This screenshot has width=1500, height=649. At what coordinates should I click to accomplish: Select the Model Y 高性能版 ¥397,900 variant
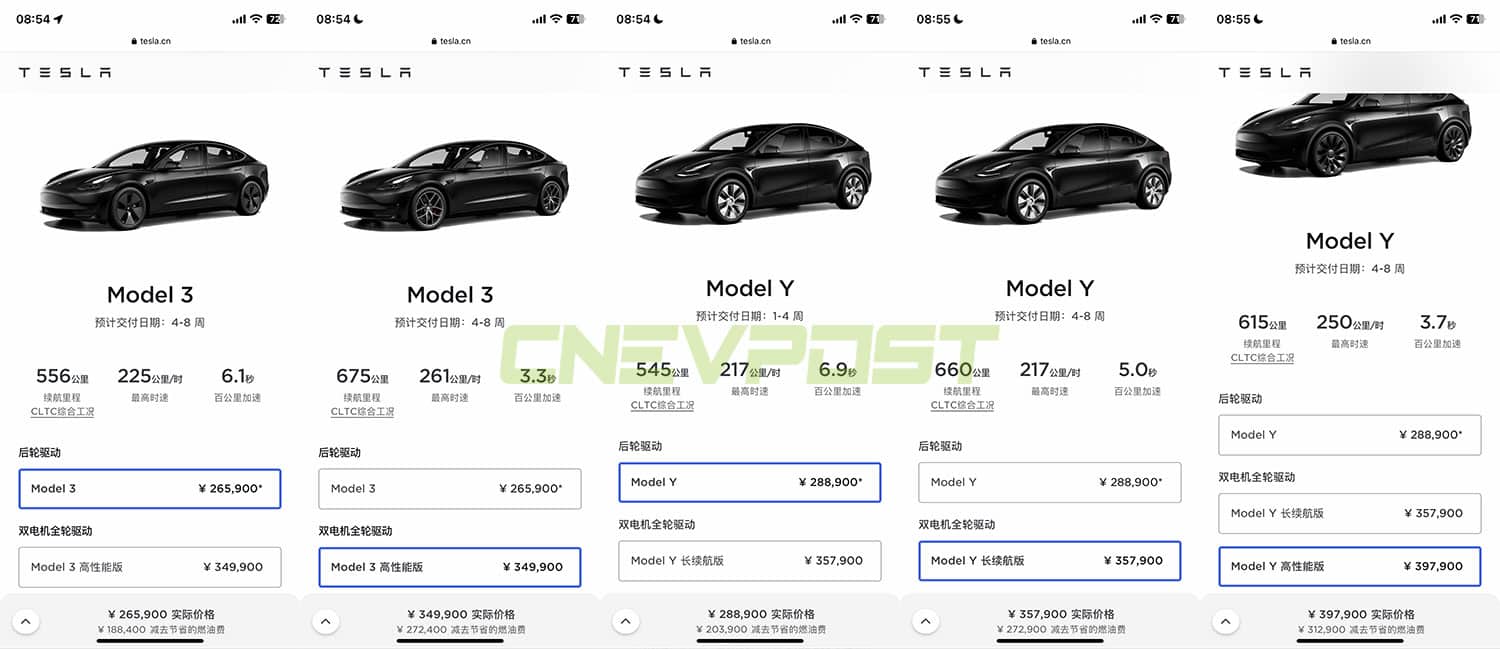[1349, 566]
